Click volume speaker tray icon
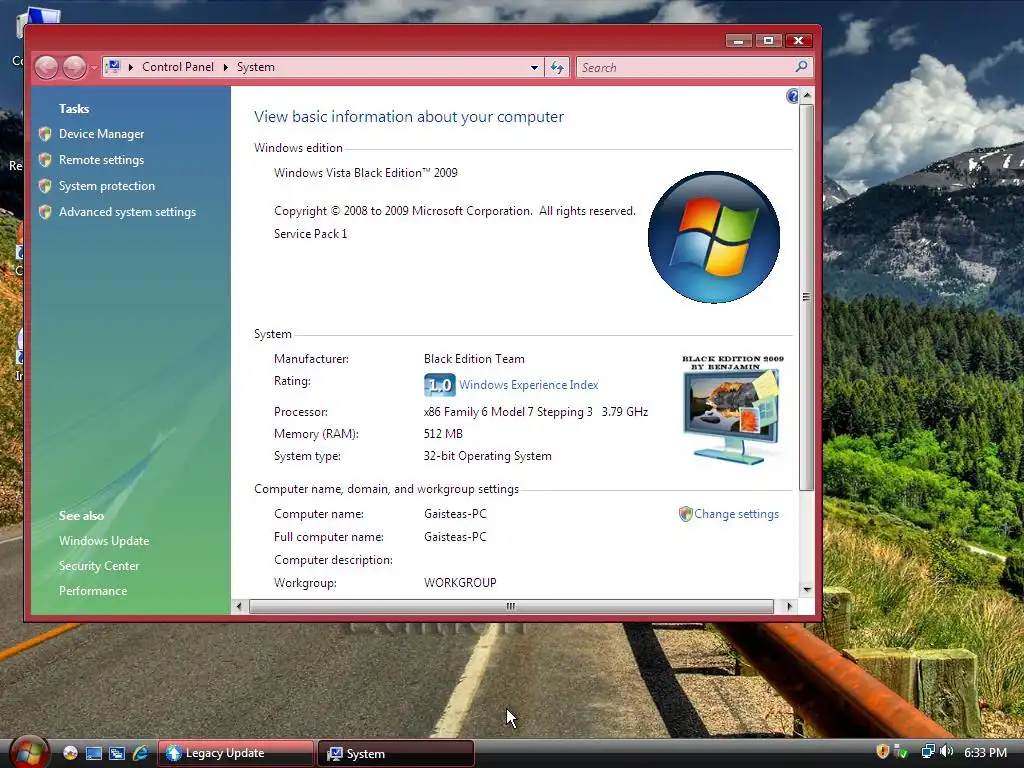 click(x=946, y=752)
